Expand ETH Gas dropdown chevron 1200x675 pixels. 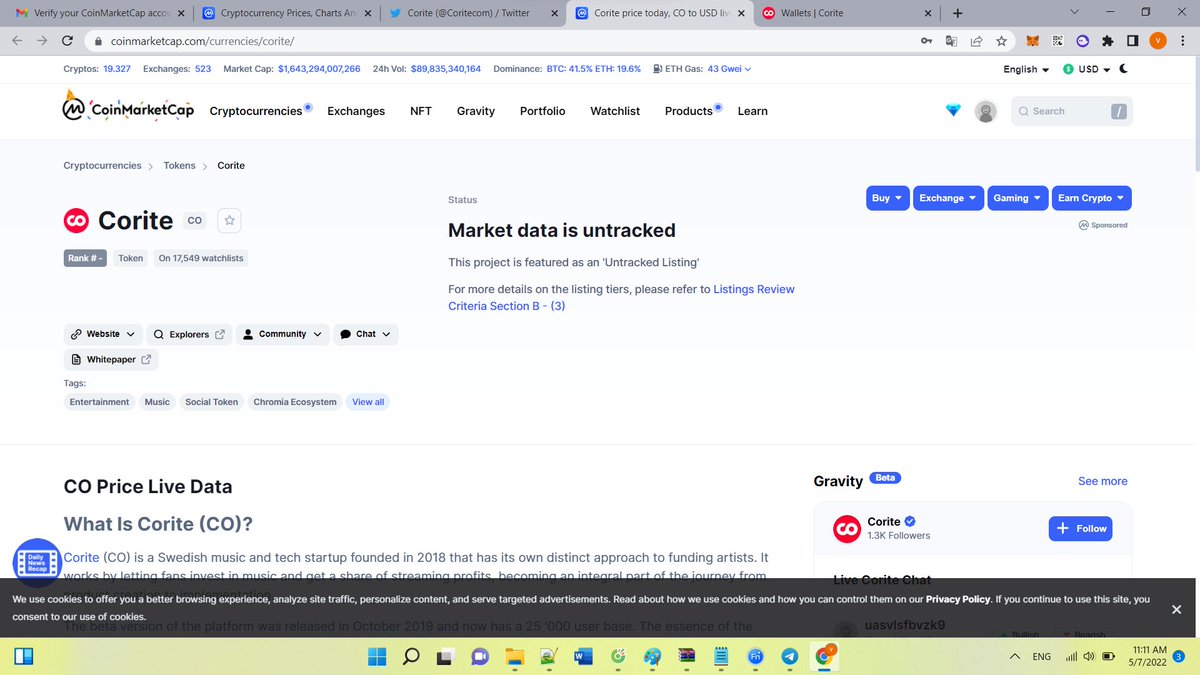coord(747,69)
